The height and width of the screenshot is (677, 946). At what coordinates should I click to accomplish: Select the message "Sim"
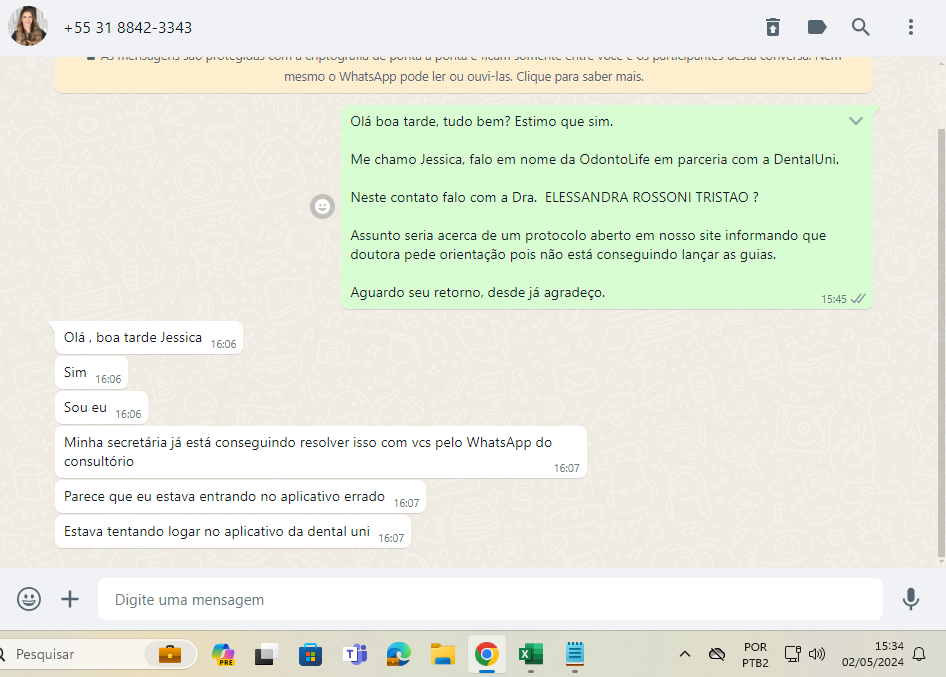(x=91, y=373)
